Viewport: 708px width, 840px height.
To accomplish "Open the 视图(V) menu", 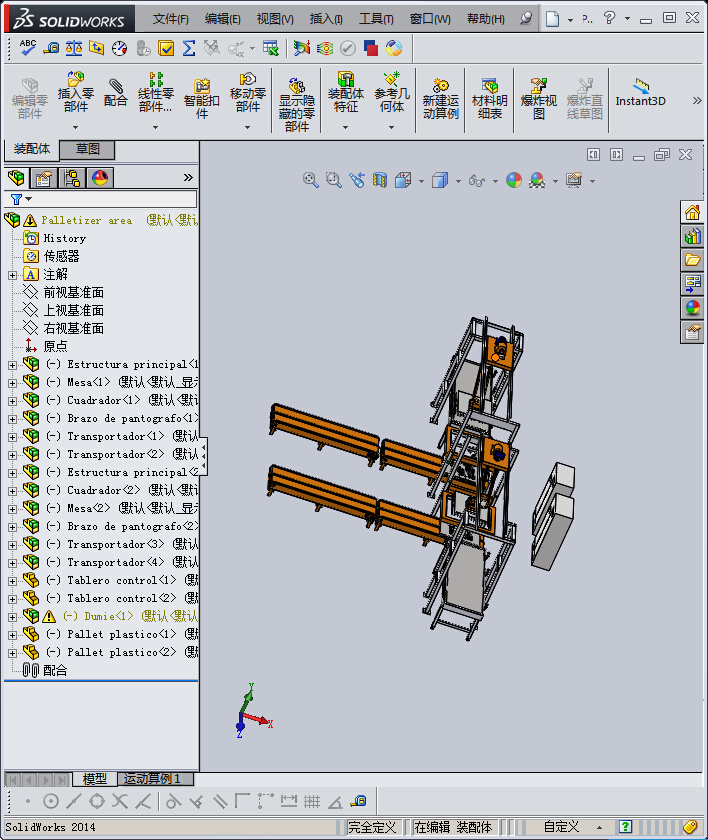I will 275,19.
